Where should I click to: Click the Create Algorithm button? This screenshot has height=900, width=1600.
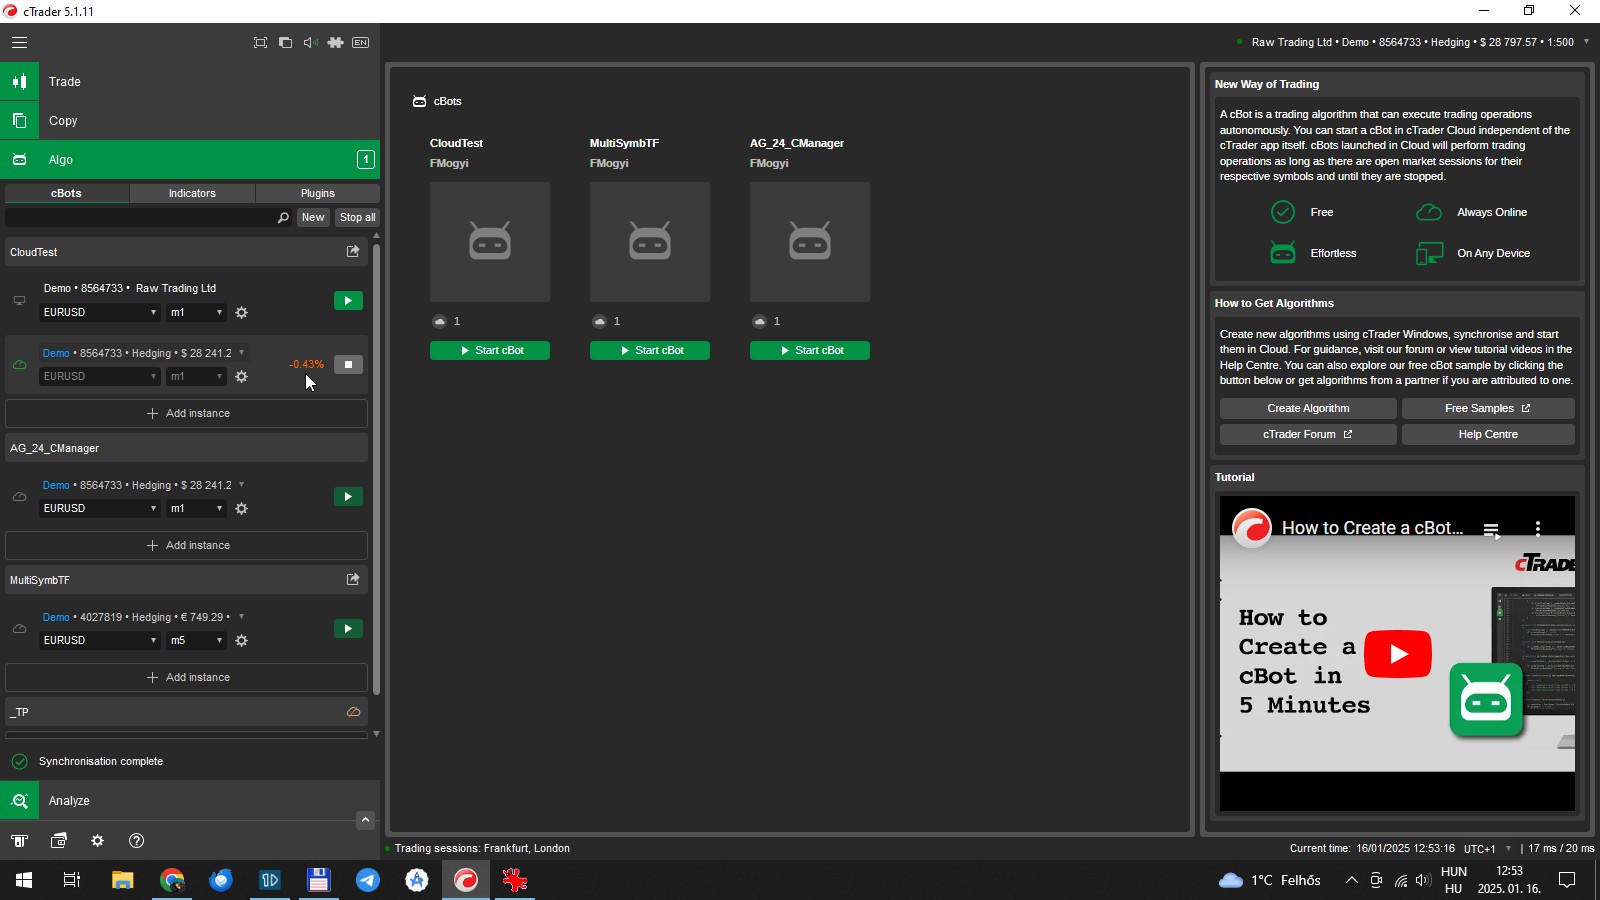[x=1308, y=408]
